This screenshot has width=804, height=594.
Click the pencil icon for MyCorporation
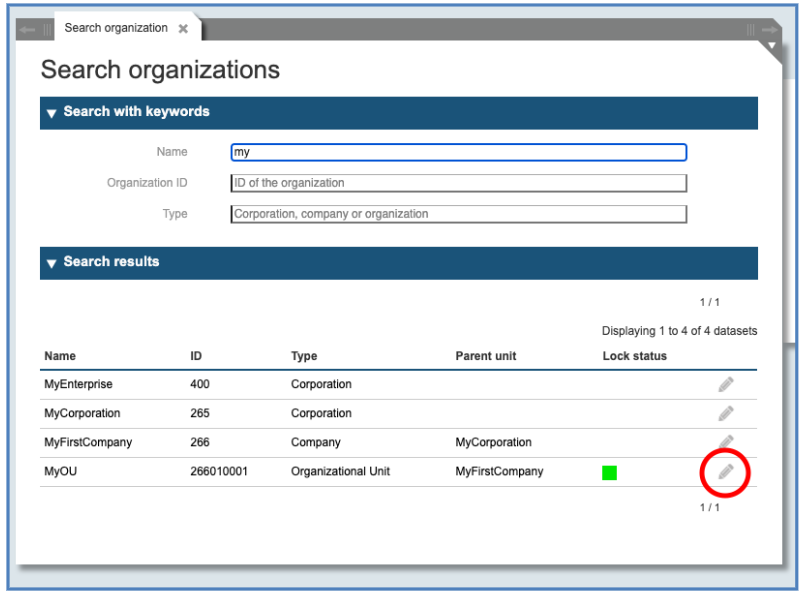[726, 413]
